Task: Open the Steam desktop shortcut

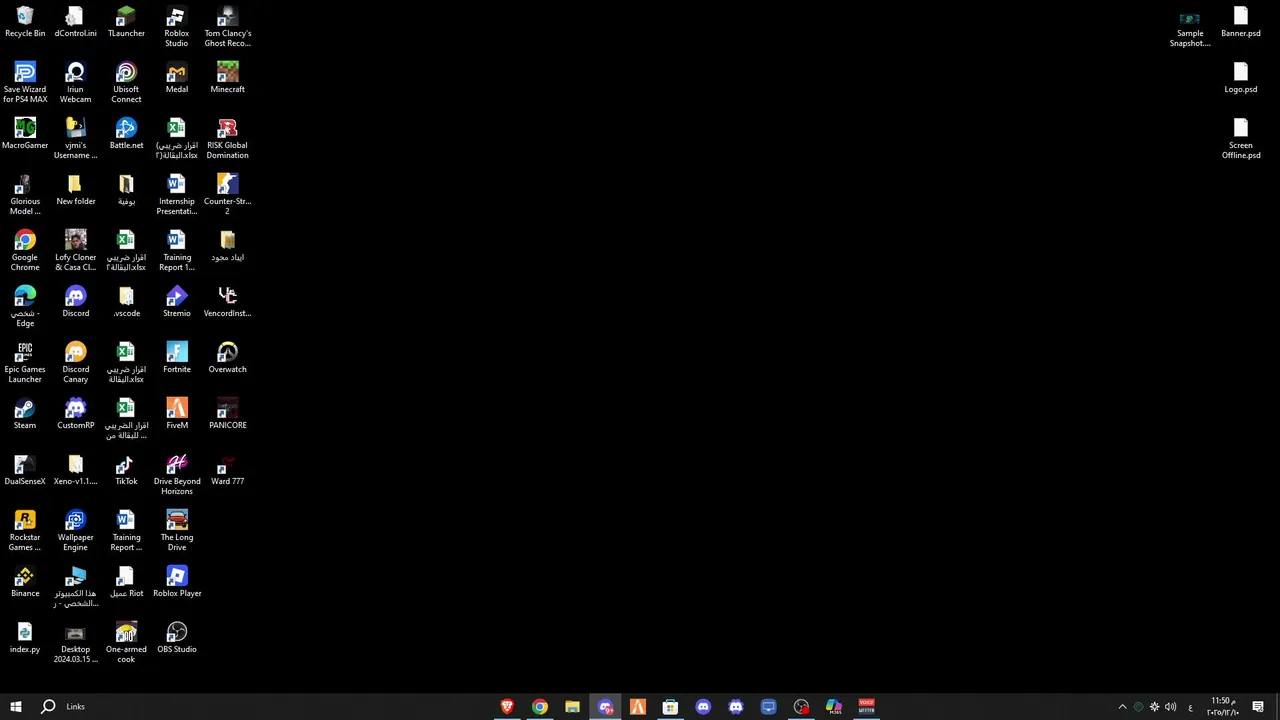Action: [x=25, y=415]
